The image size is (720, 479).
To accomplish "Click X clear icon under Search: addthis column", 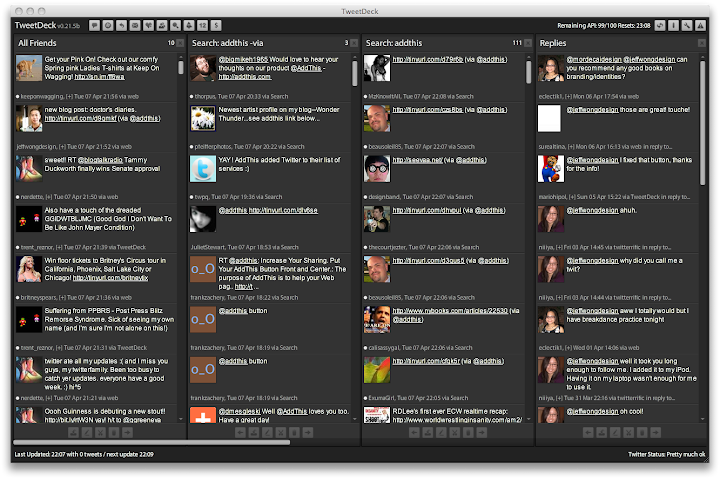I will pos(455,433).
